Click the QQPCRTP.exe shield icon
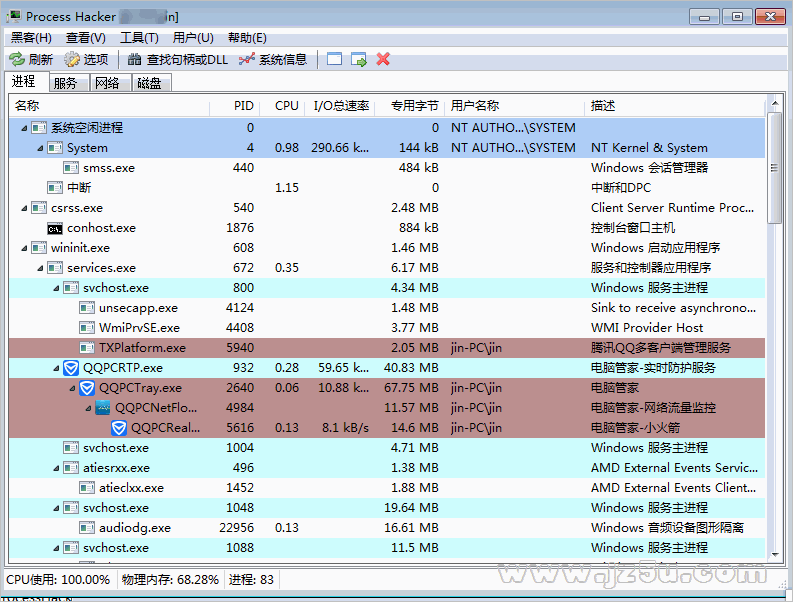 (x=71, y=368)
